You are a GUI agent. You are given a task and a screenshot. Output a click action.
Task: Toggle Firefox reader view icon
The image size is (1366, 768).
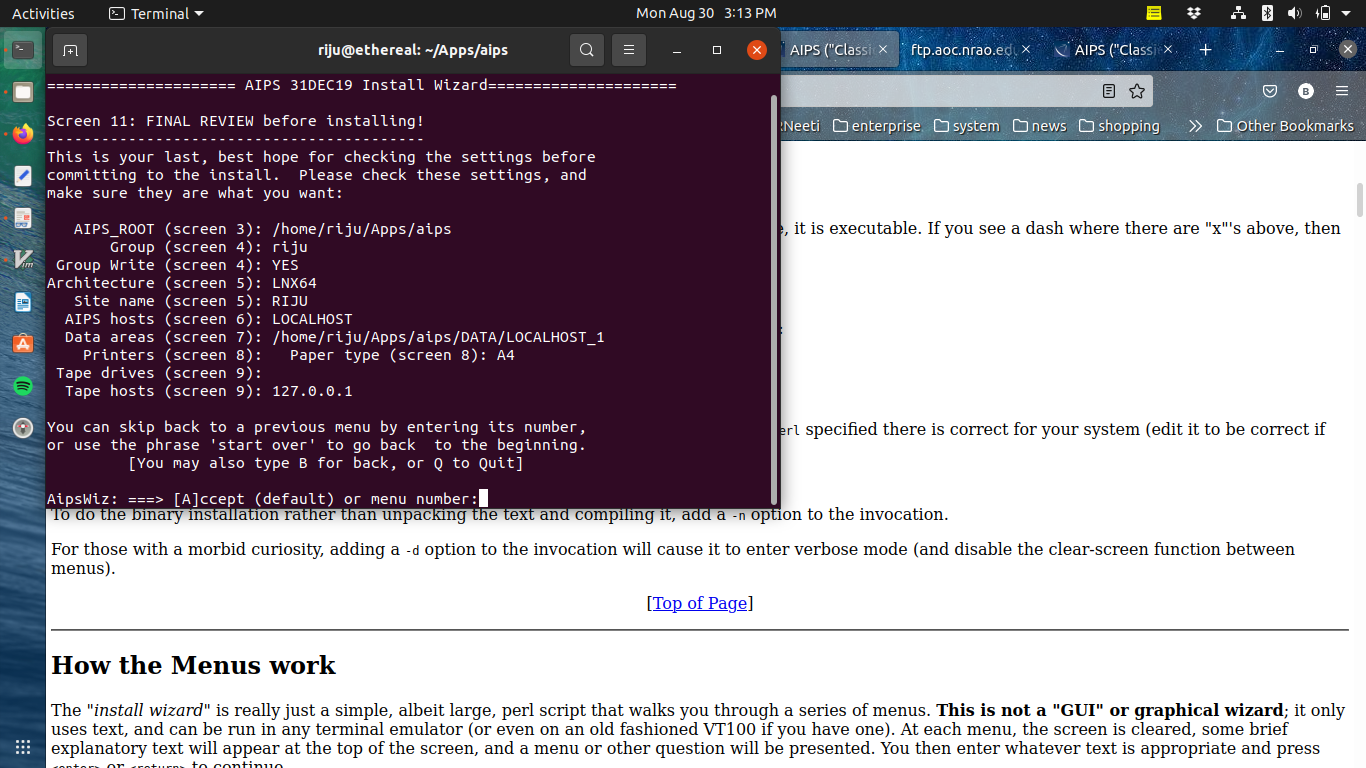[x=1108, y=91]
